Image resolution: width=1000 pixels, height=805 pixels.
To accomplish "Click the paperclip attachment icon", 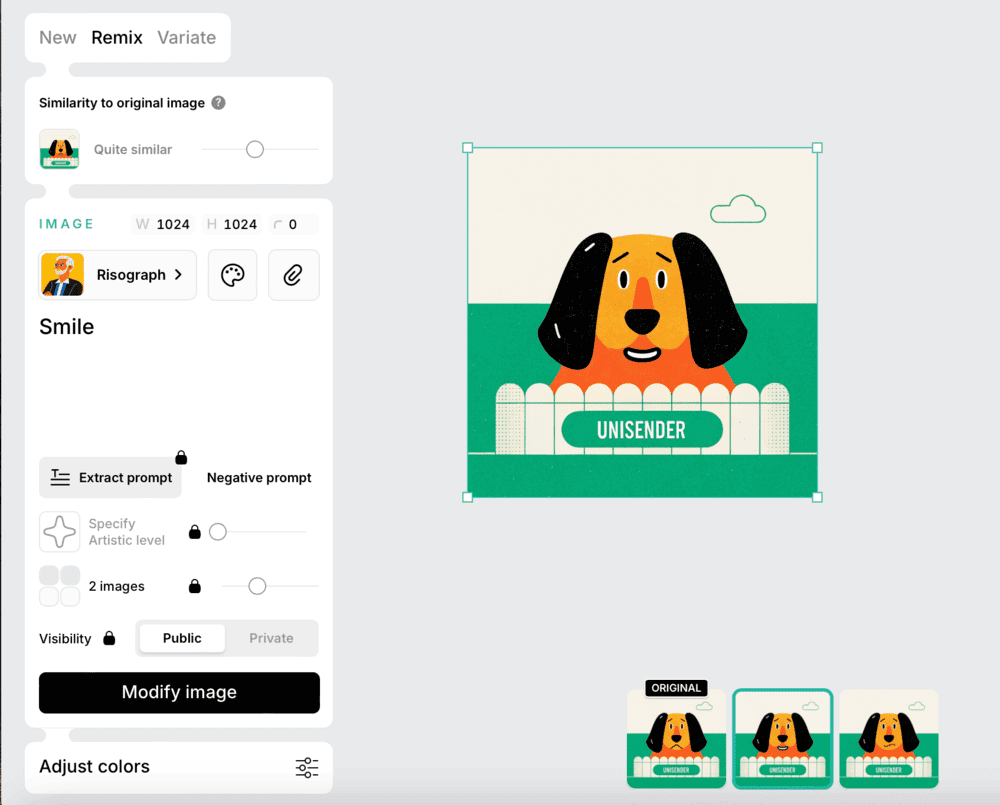I will click(293, 275).
